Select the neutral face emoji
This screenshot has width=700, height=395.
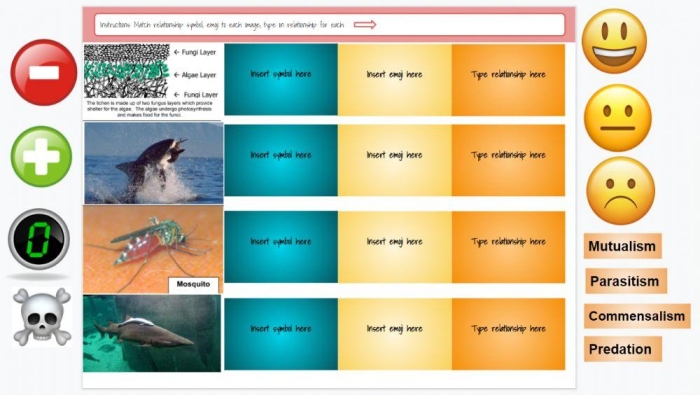[x=618, y=118]
